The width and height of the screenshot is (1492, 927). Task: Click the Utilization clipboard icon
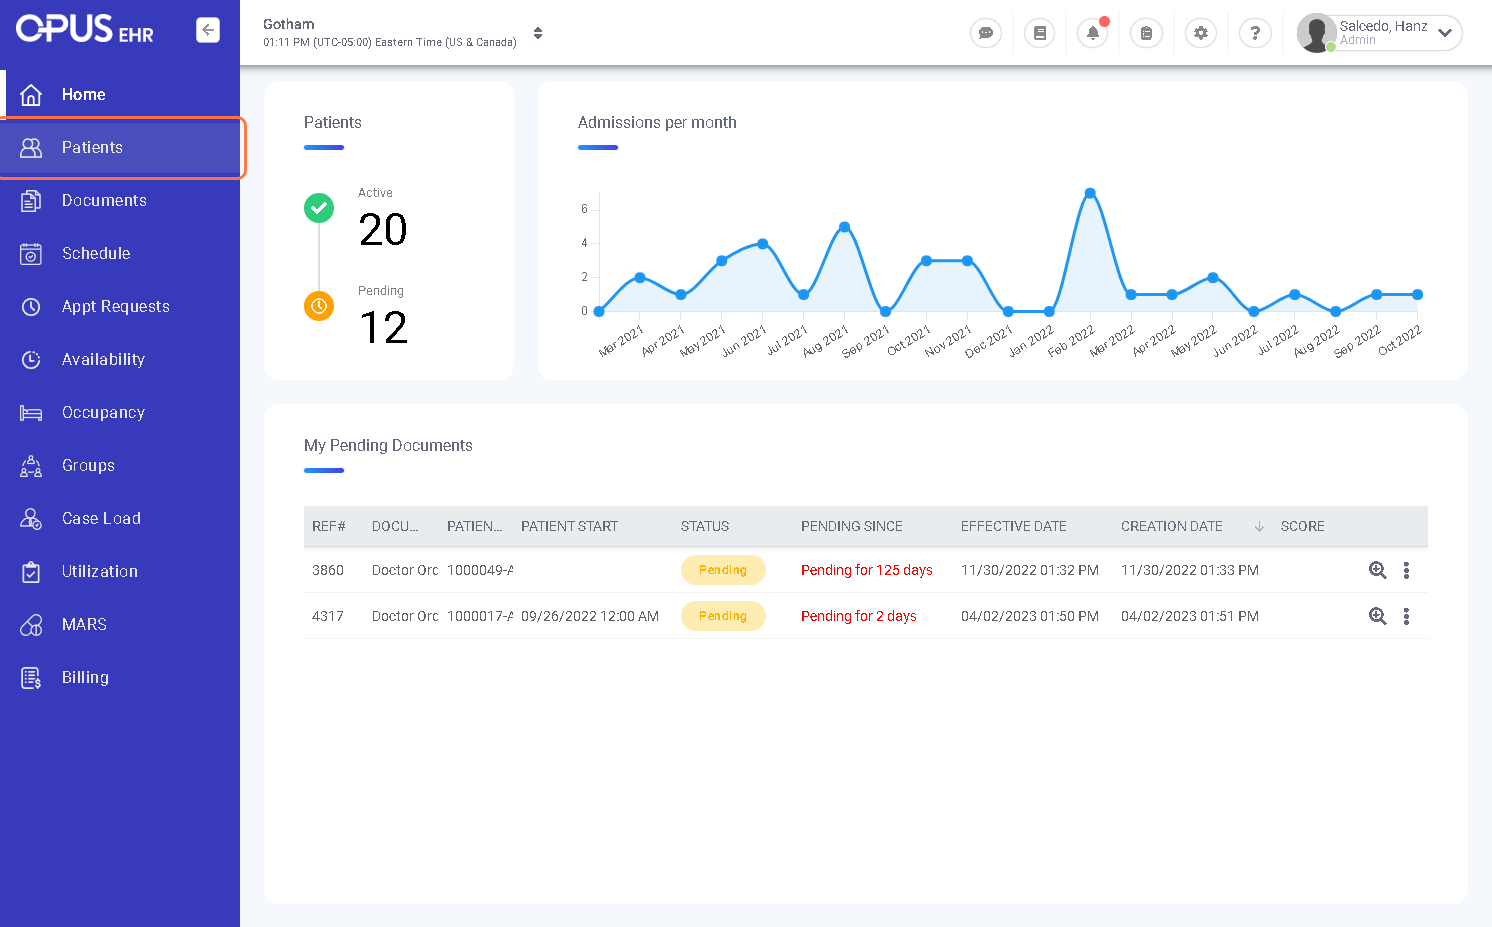coord(31,572)
